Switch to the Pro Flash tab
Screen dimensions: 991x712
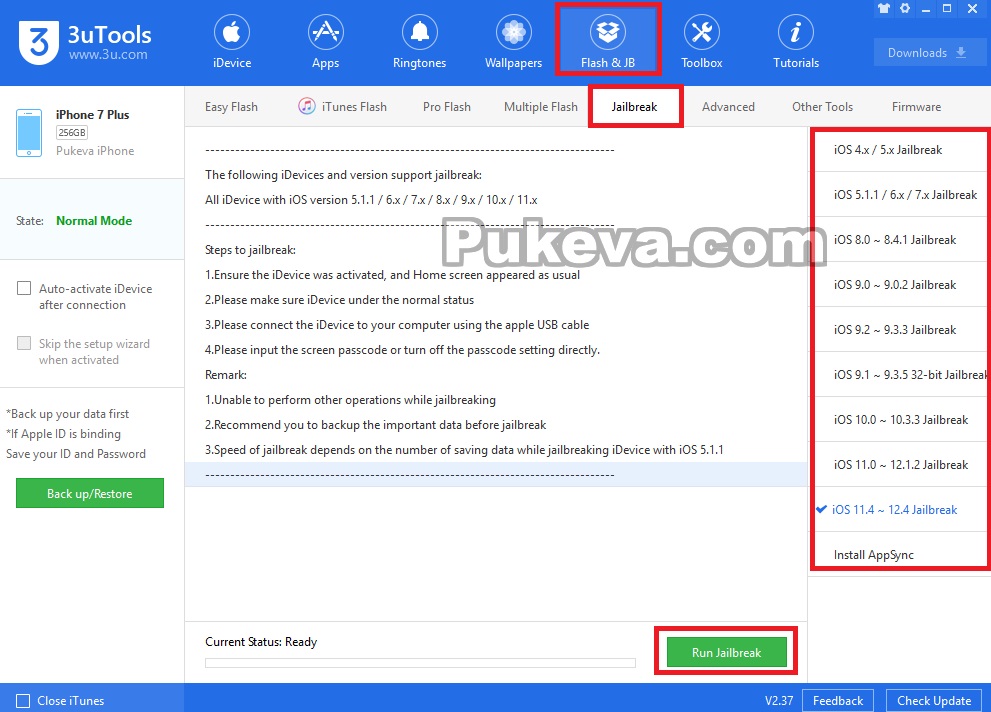(447, 107)
